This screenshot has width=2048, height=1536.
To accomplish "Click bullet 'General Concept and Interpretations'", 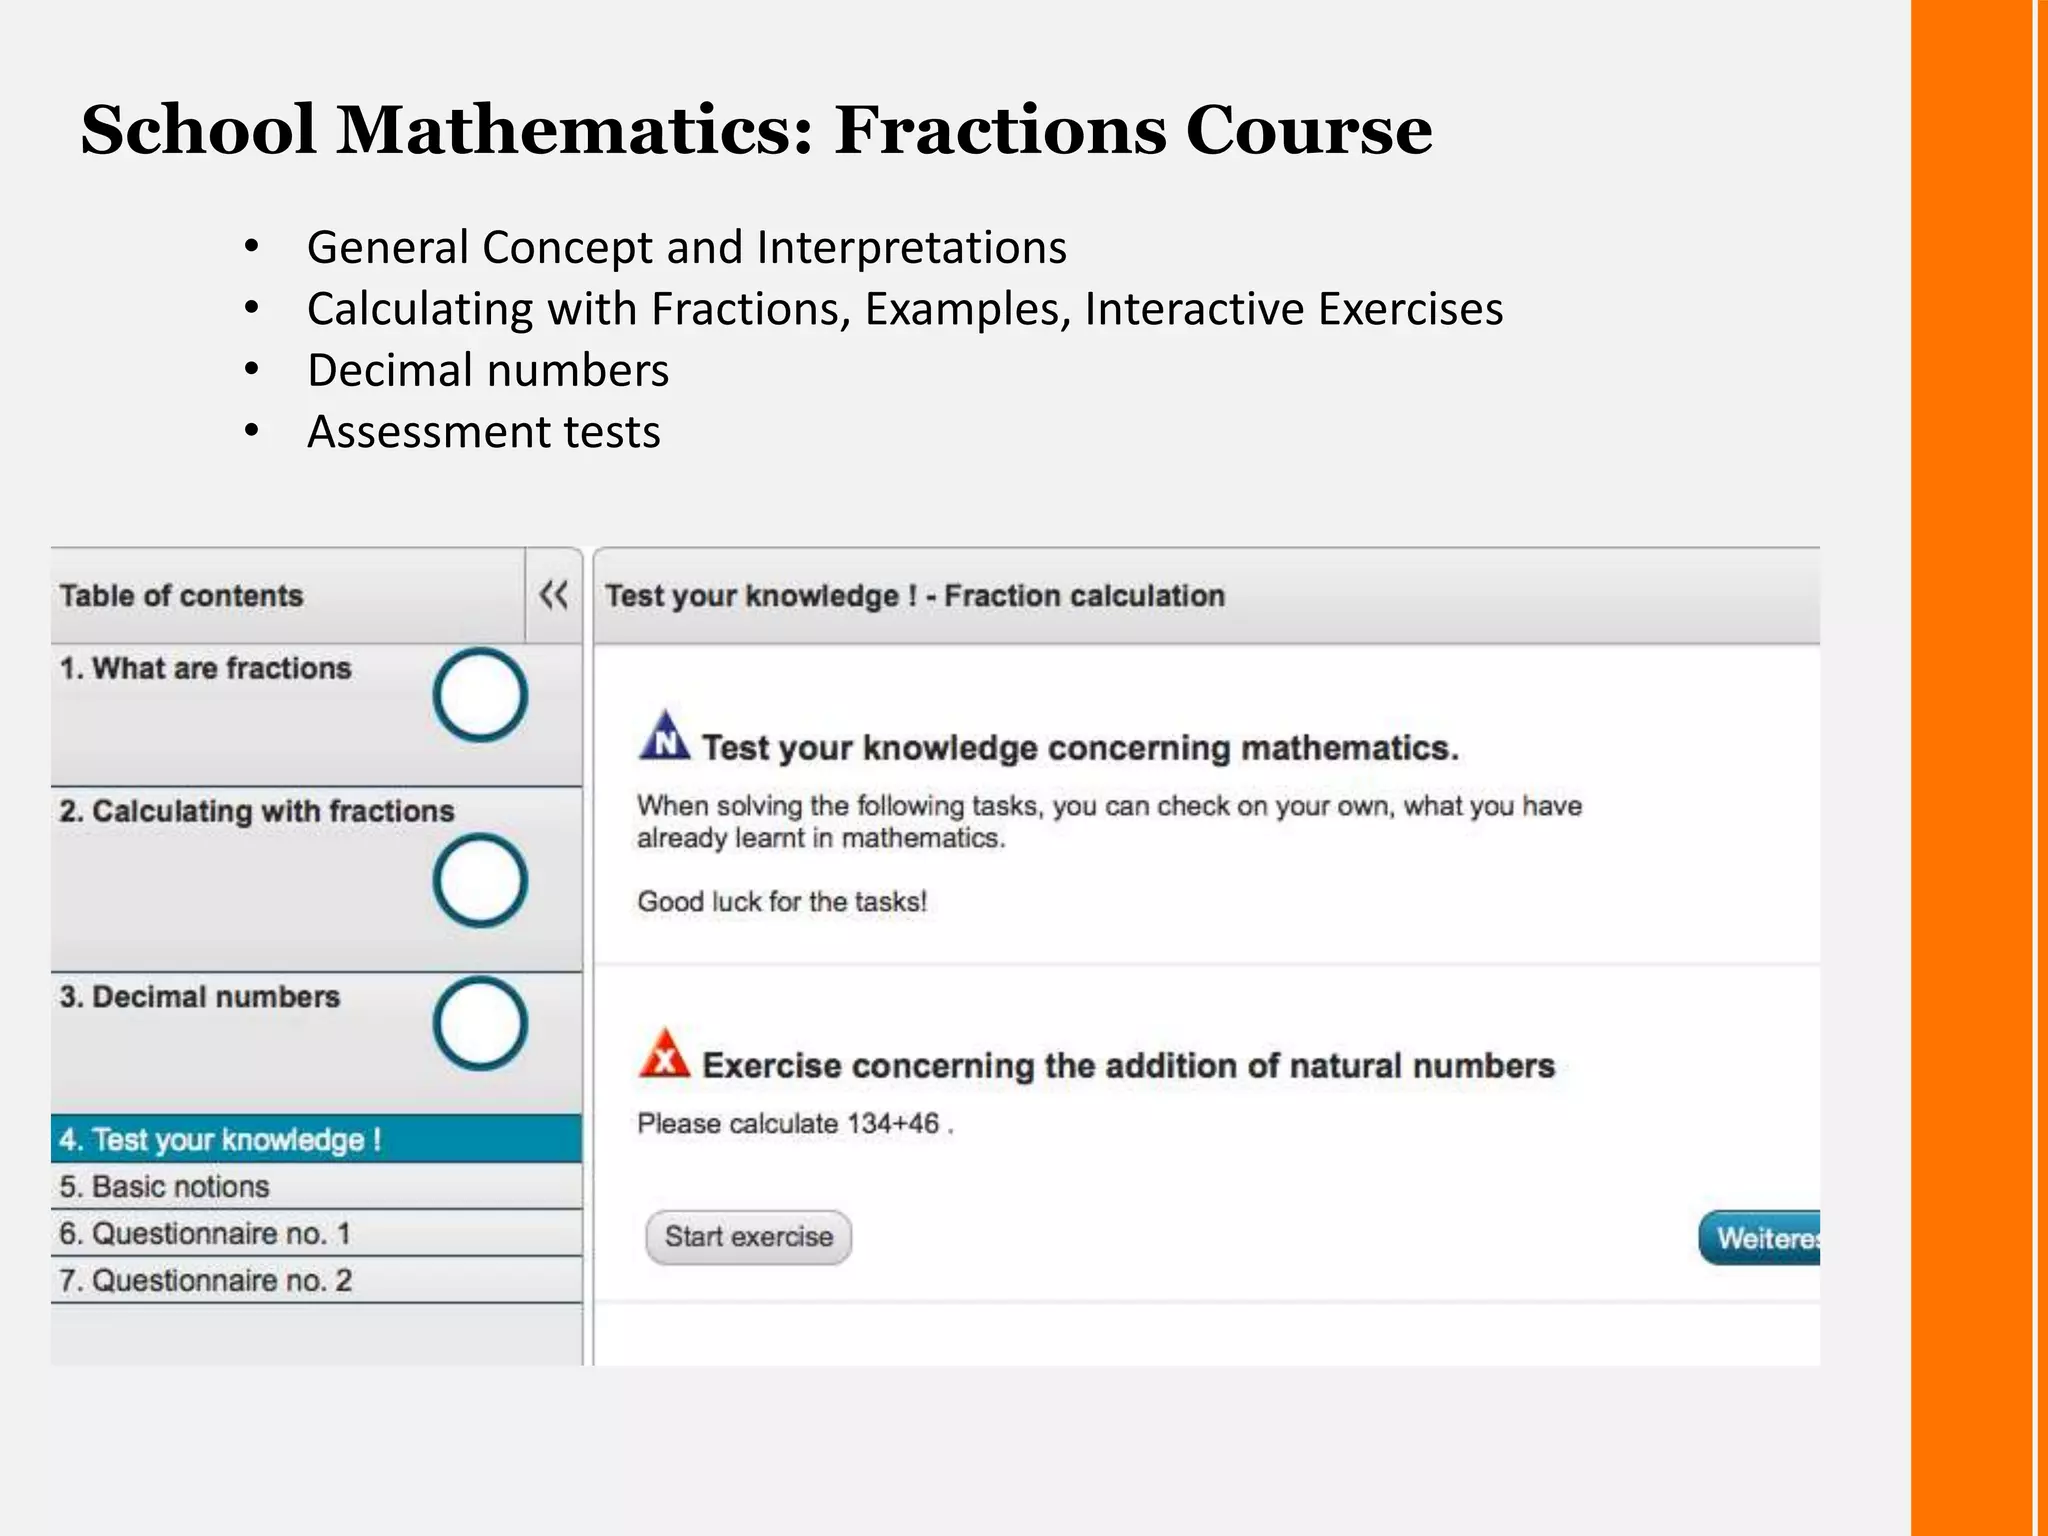I will click(687, 247).
